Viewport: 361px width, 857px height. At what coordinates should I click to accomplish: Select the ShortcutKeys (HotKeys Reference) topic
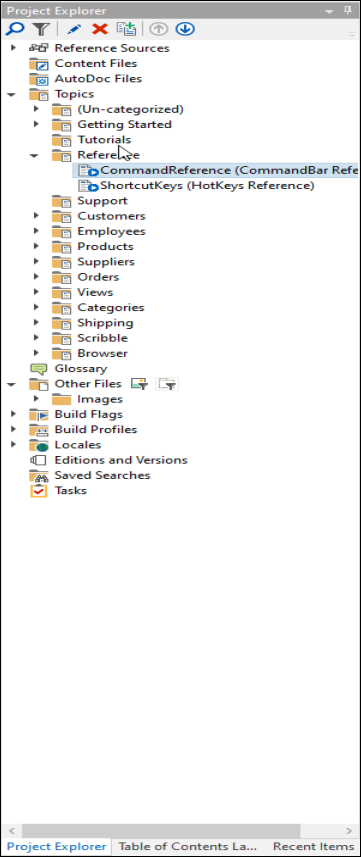tap(207, 186)
